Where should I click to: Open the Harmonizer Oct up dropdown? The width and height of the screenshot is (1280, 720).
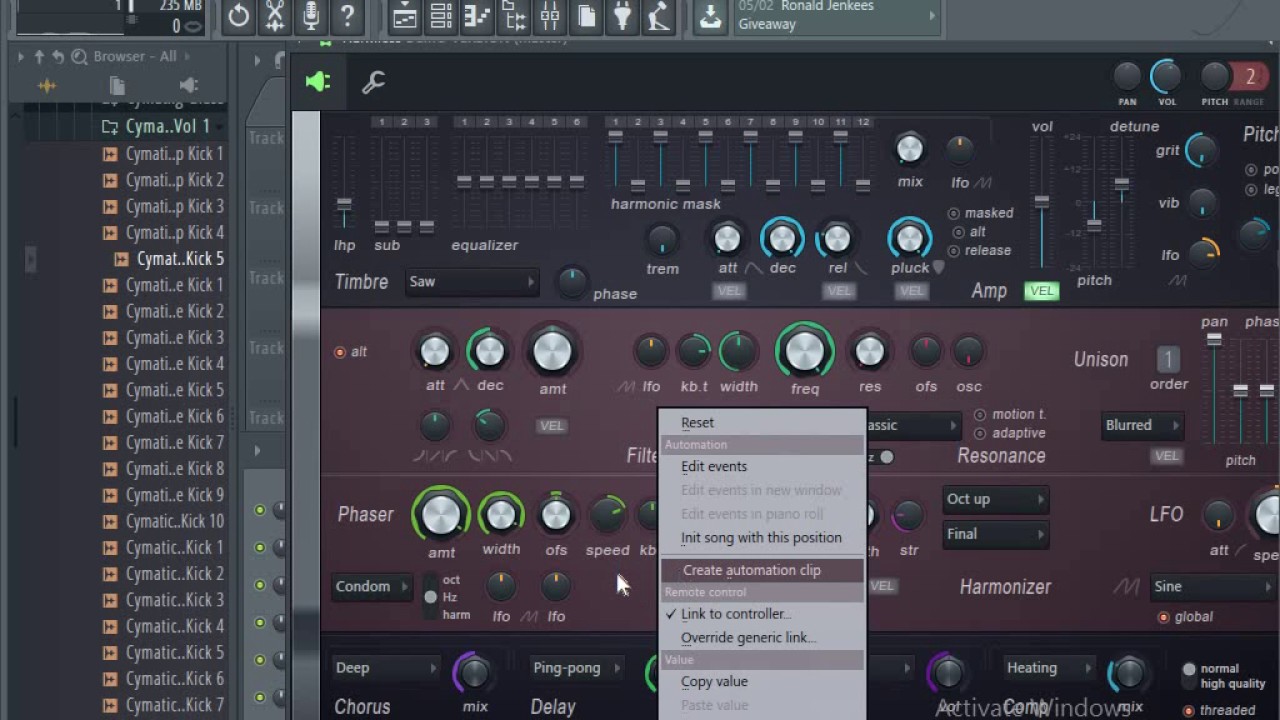point(995,499)
